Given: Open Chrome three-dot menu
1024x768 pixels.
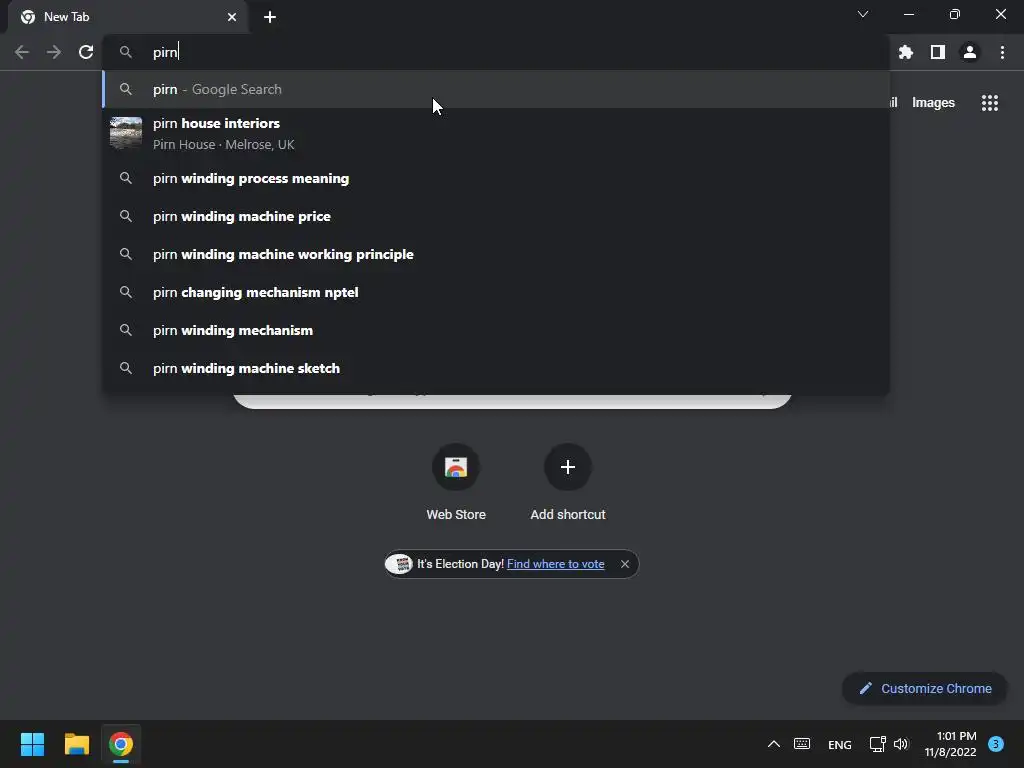Looking at the screenshot, I should 1002,52.
